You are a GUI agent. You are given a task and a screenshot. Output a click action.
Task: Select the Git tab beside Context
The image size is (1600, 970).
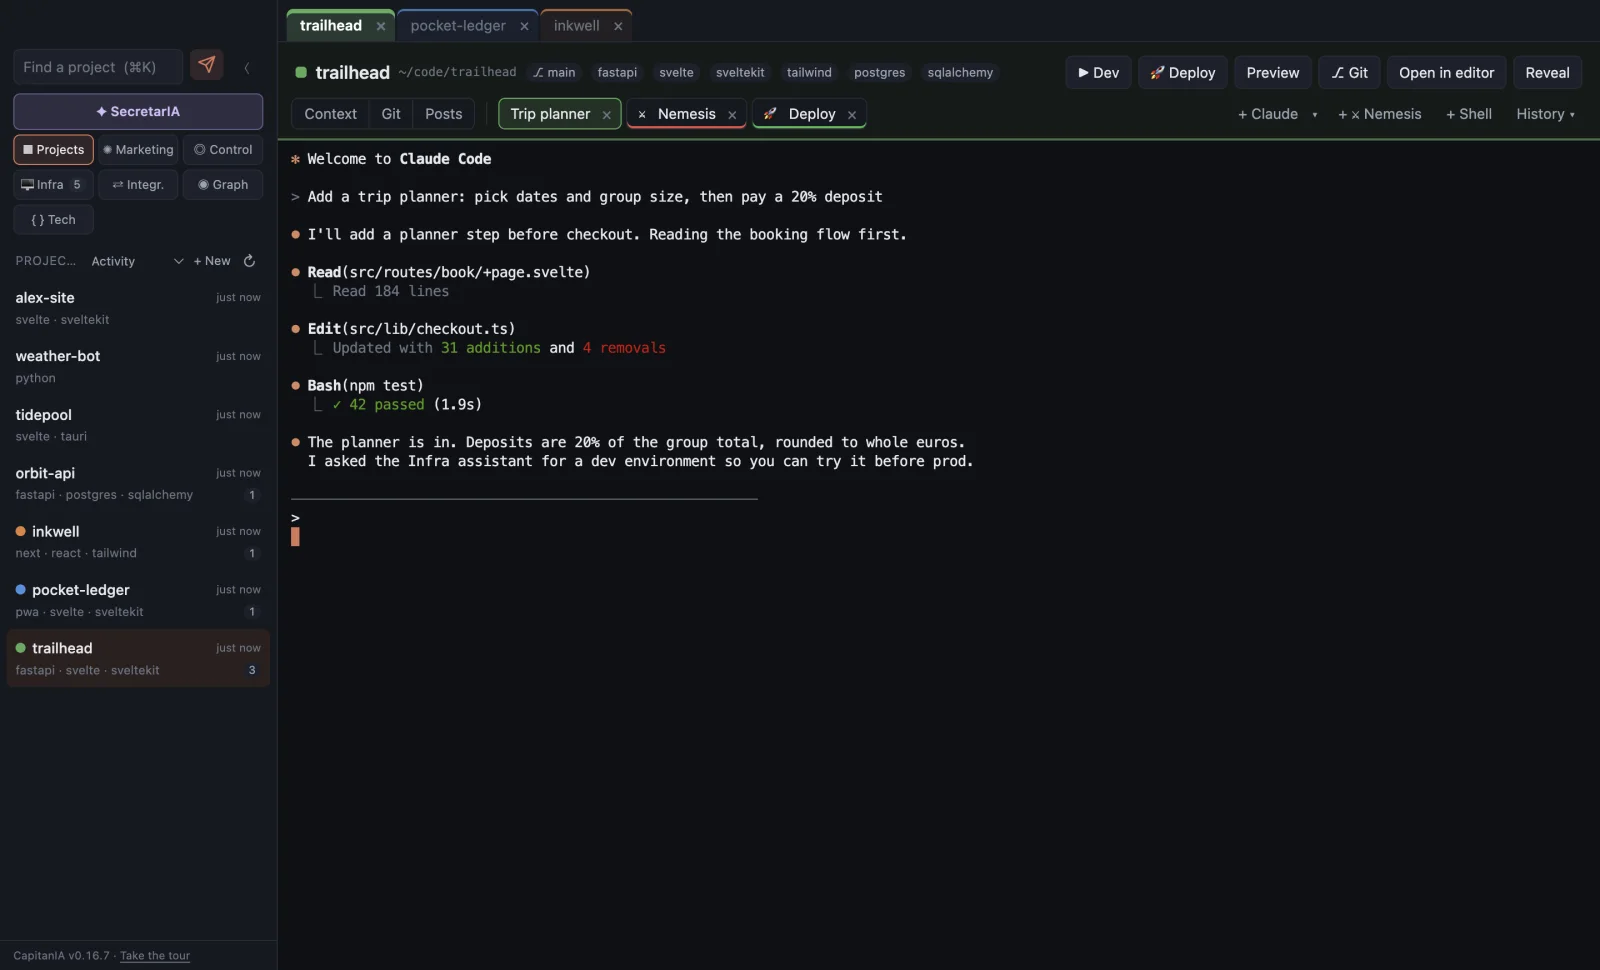(391, 114)
